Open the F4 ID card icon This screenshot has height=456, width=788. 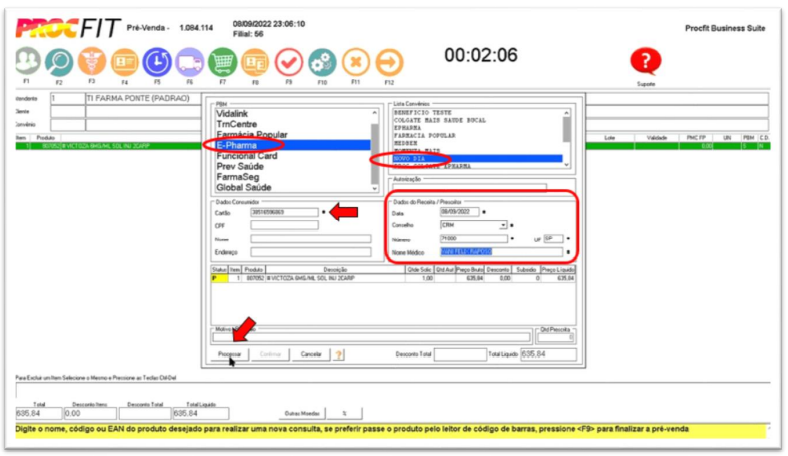pos(124,62)
